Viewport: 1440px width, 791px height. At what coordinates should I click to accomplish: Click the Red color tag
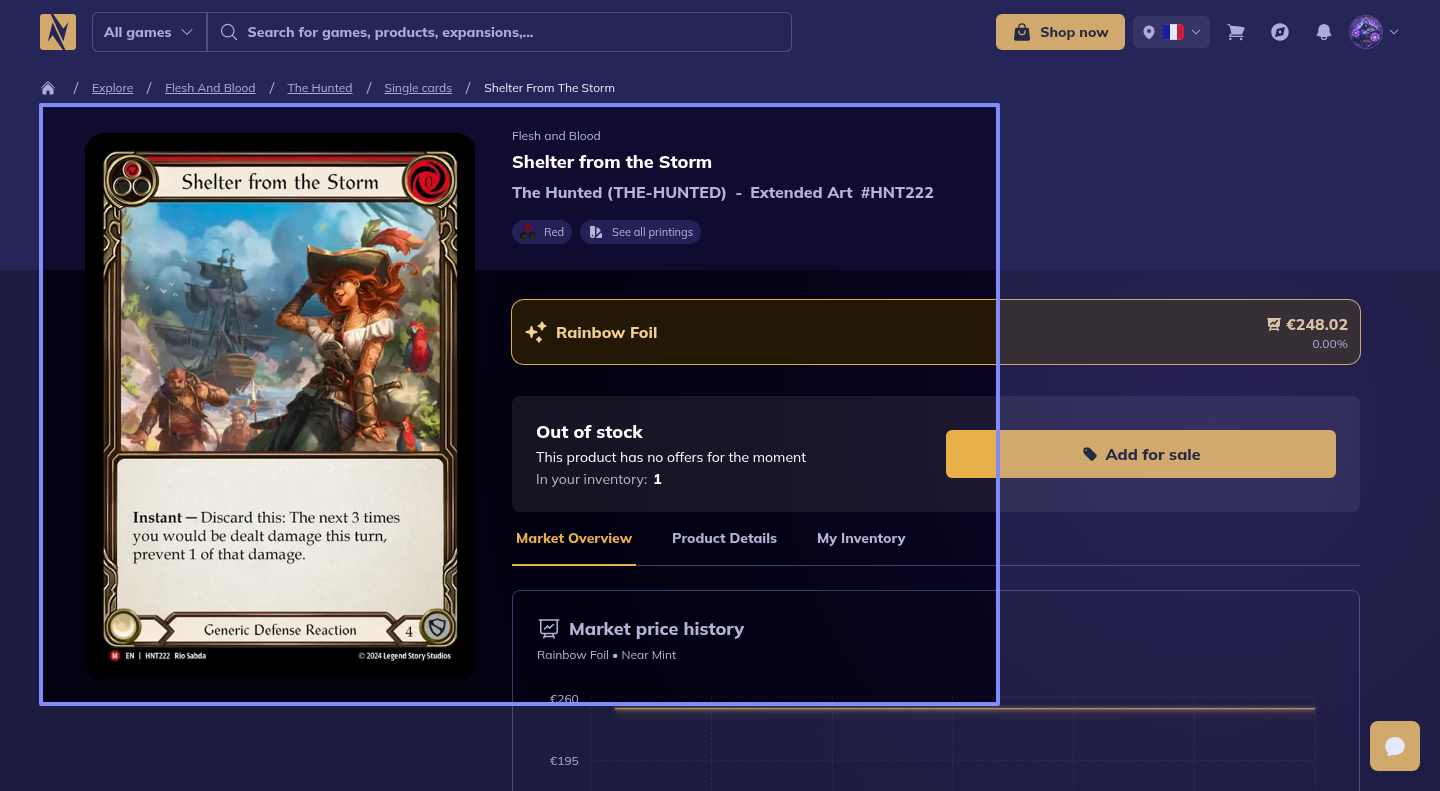[x=542, y=232]
